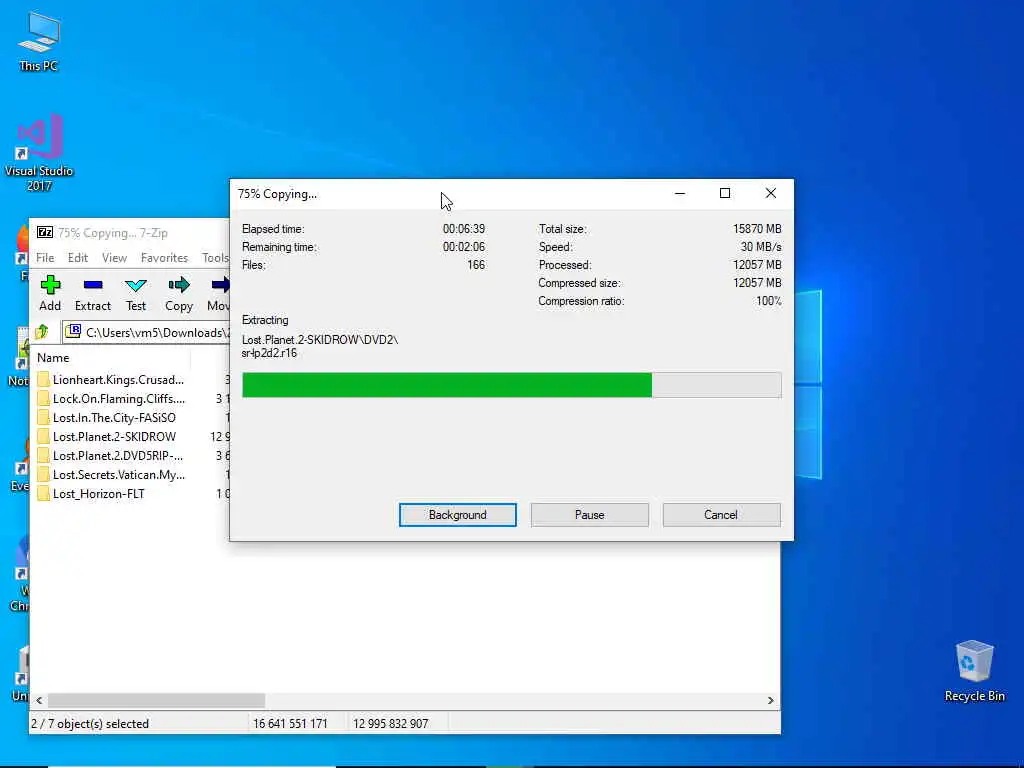Minimize the 75% Copying dialog
This screenshot has height=768, width=1024.
[x=680, y=193]
